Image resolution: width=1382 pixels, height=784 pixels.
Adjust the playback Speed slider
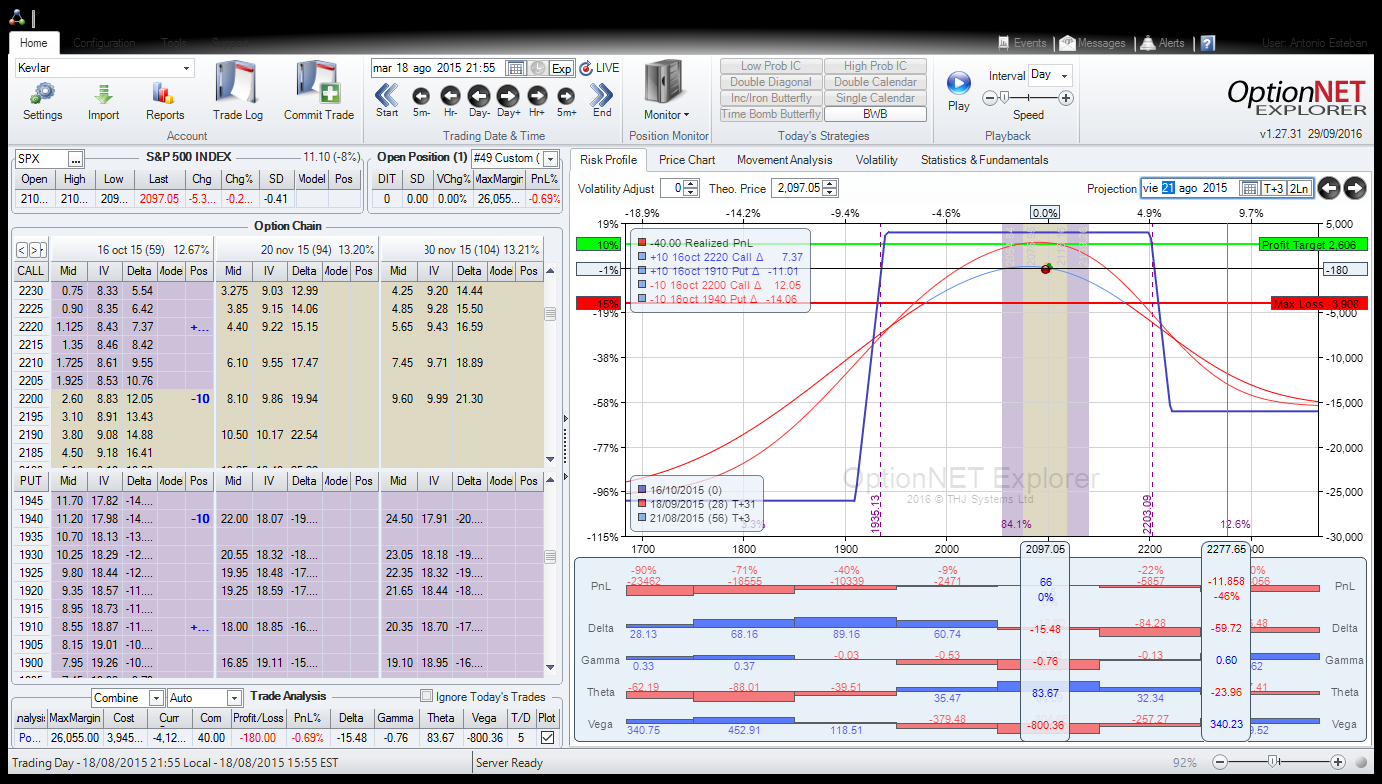pos(1003,98)
